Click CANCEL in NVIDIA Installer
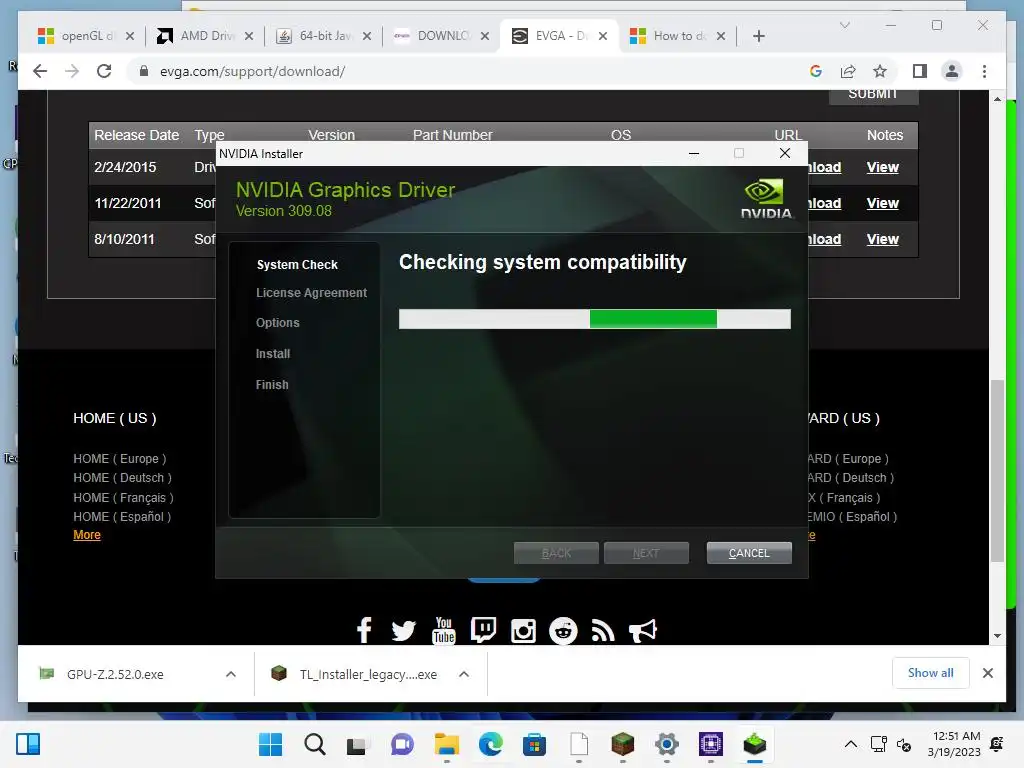 pyautogui.click(x=749, y=553)
